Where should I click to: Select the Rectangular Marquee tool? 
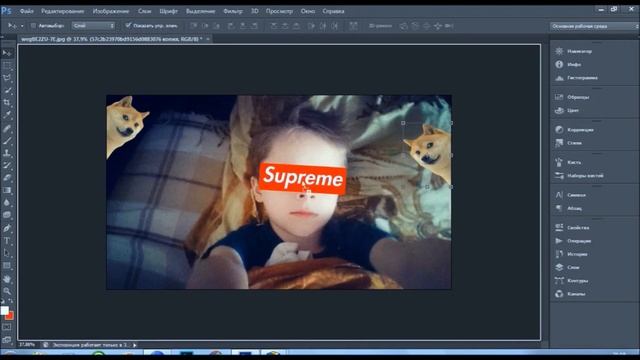[x=7, y=65]
